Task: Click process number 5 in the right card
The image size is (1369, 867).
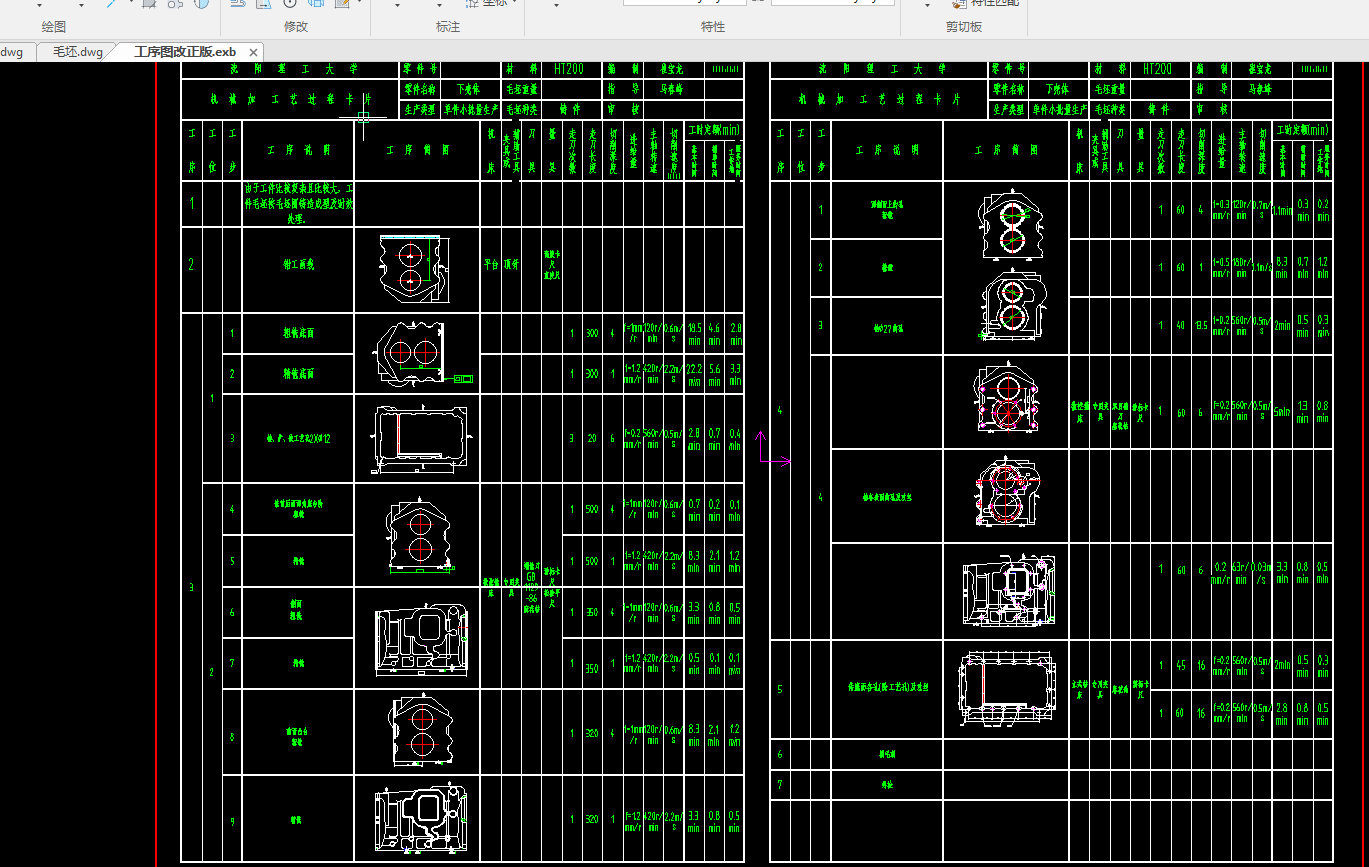Action: tap(780, 689)
